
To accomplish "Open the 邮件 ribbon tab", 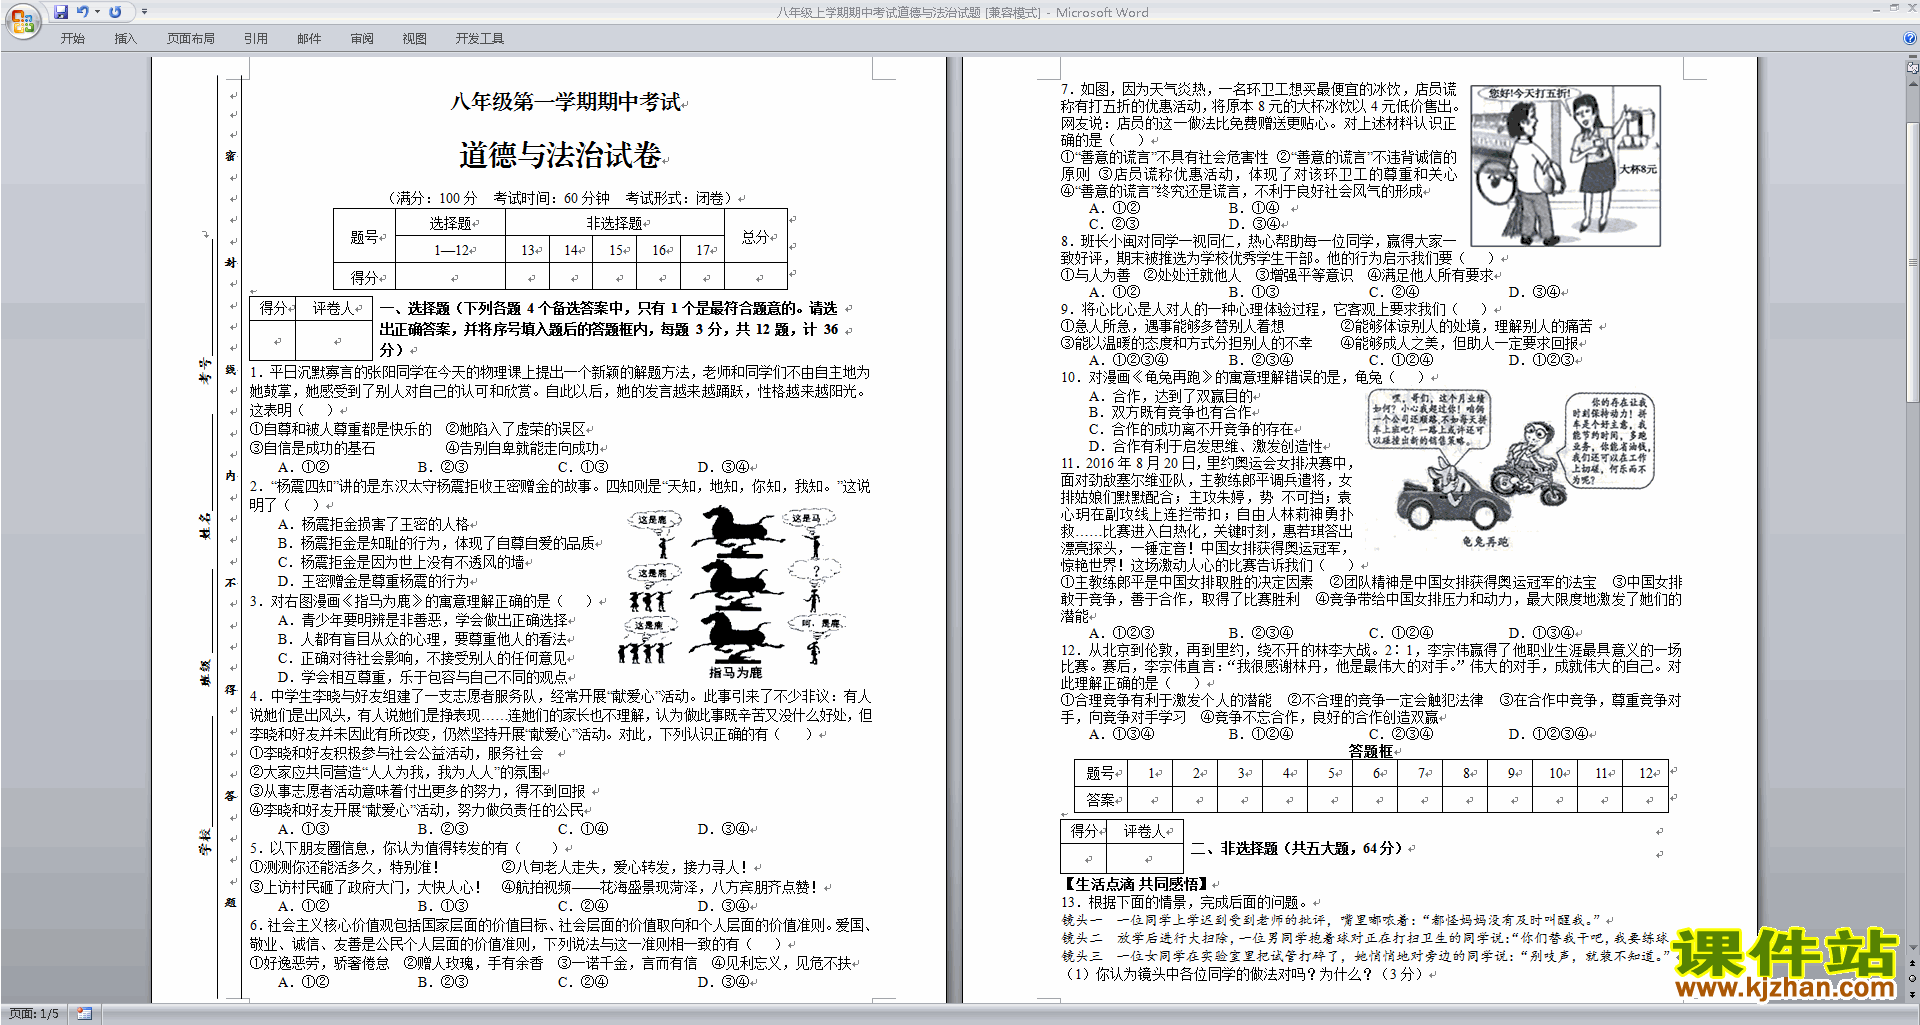I will 309,39.
